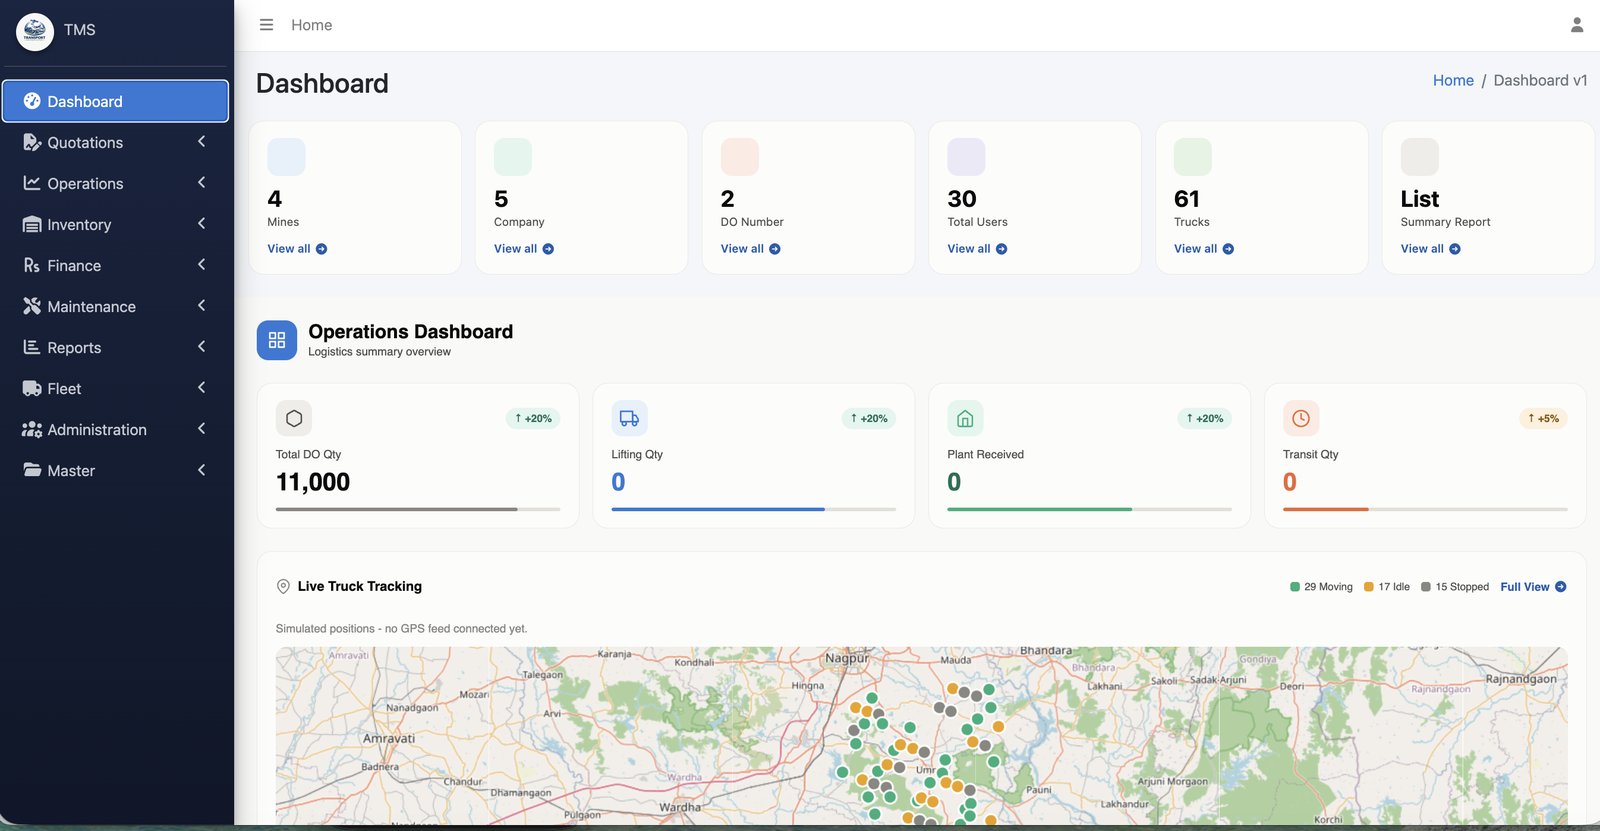Open the Fleet sidebar menu

115,388
